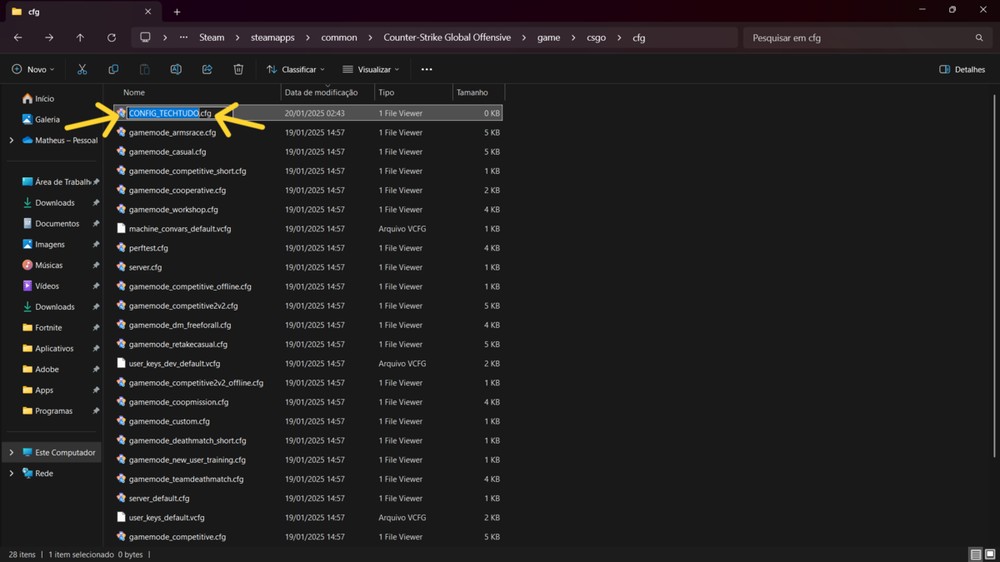Toggle the Detalhes pane
The width and height of the screenshot is (1000, 562).
(962, 70)
